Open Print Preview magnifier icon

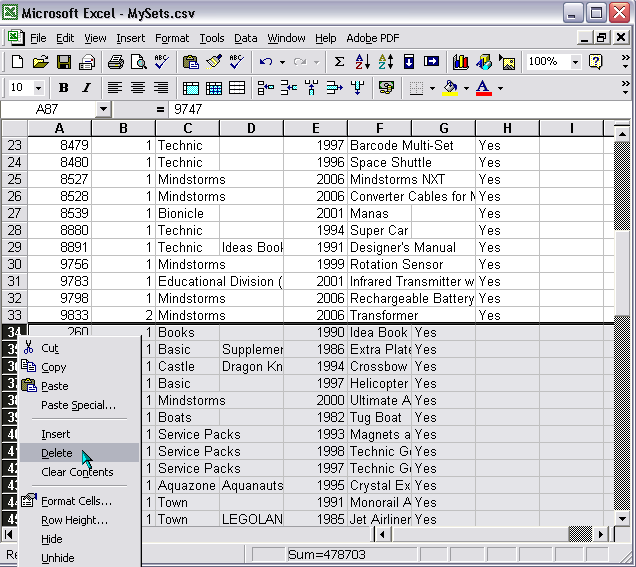pyautogui.click(x=139, y=62)
